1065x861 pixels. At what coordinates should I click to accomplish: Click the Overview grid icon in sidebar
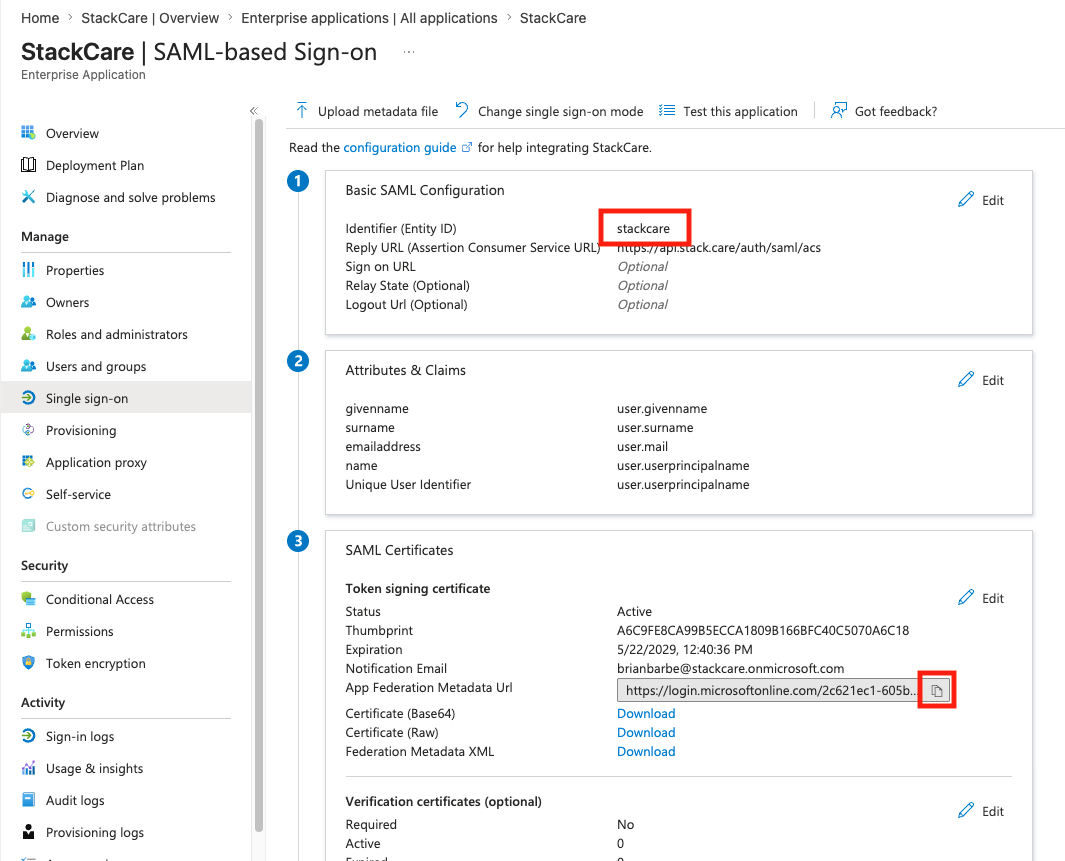(x=28, y=132)
